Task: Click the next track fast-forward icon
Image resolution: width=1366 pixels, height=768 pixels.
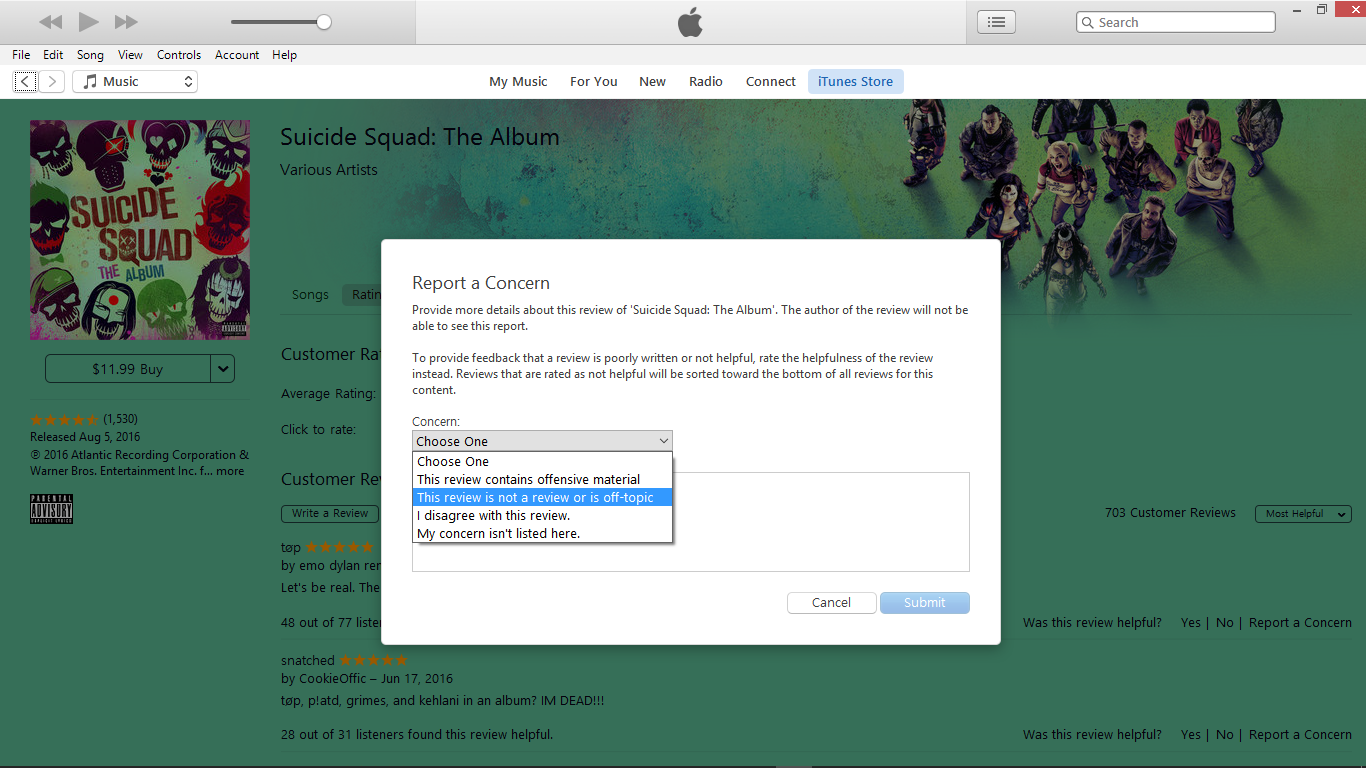Action: click(x=126, y=22)
